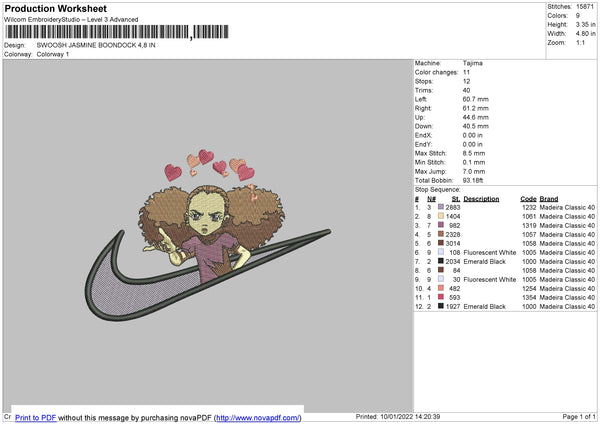Pick the dark brown swatch beside 3014
Screen dimensions: 600x424
point(441,243)
